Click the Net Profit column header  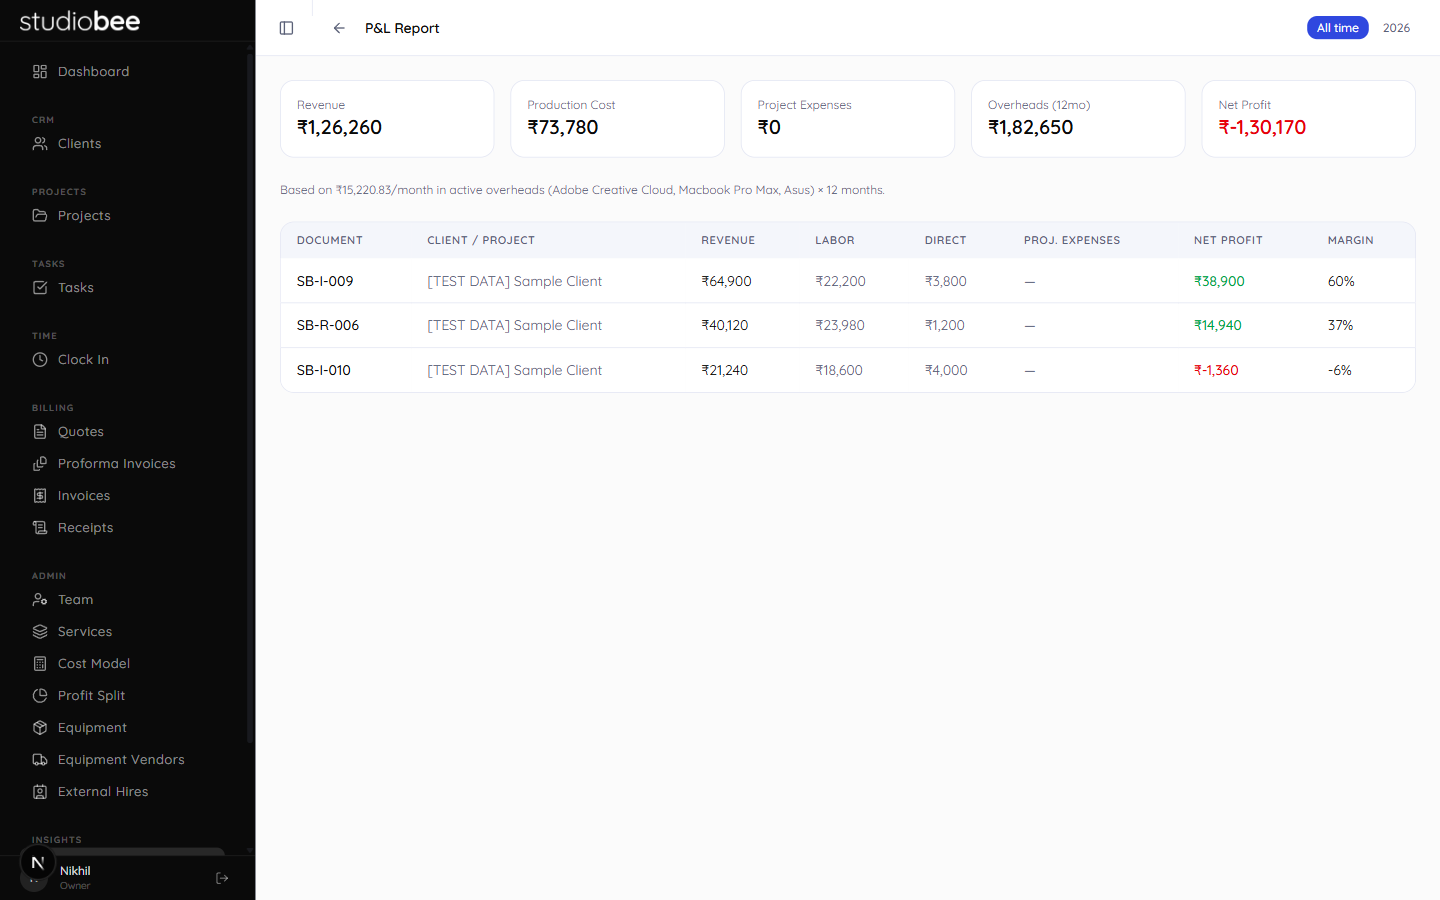click(1228, 240)
